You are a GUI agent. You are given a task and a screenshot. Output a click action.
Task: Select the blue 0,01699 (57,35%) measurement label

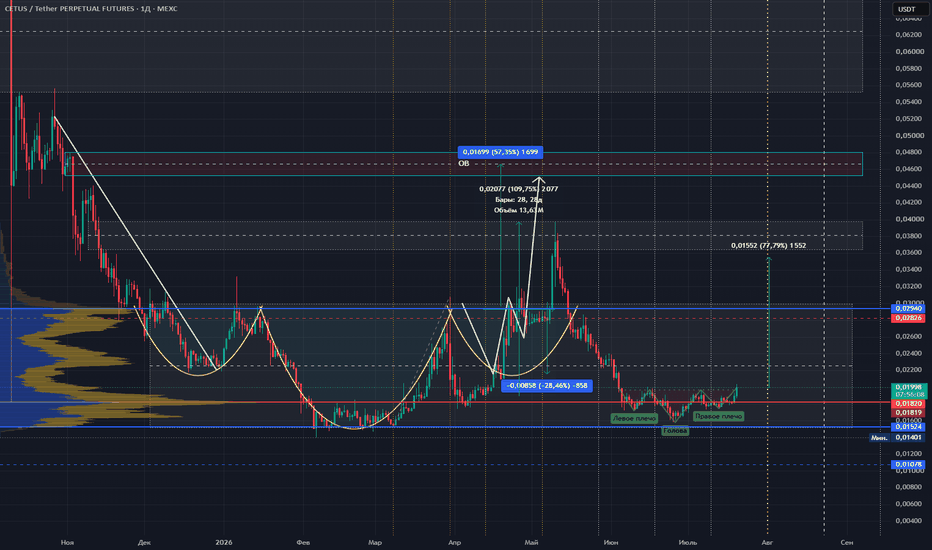click(x=500, y=152)
